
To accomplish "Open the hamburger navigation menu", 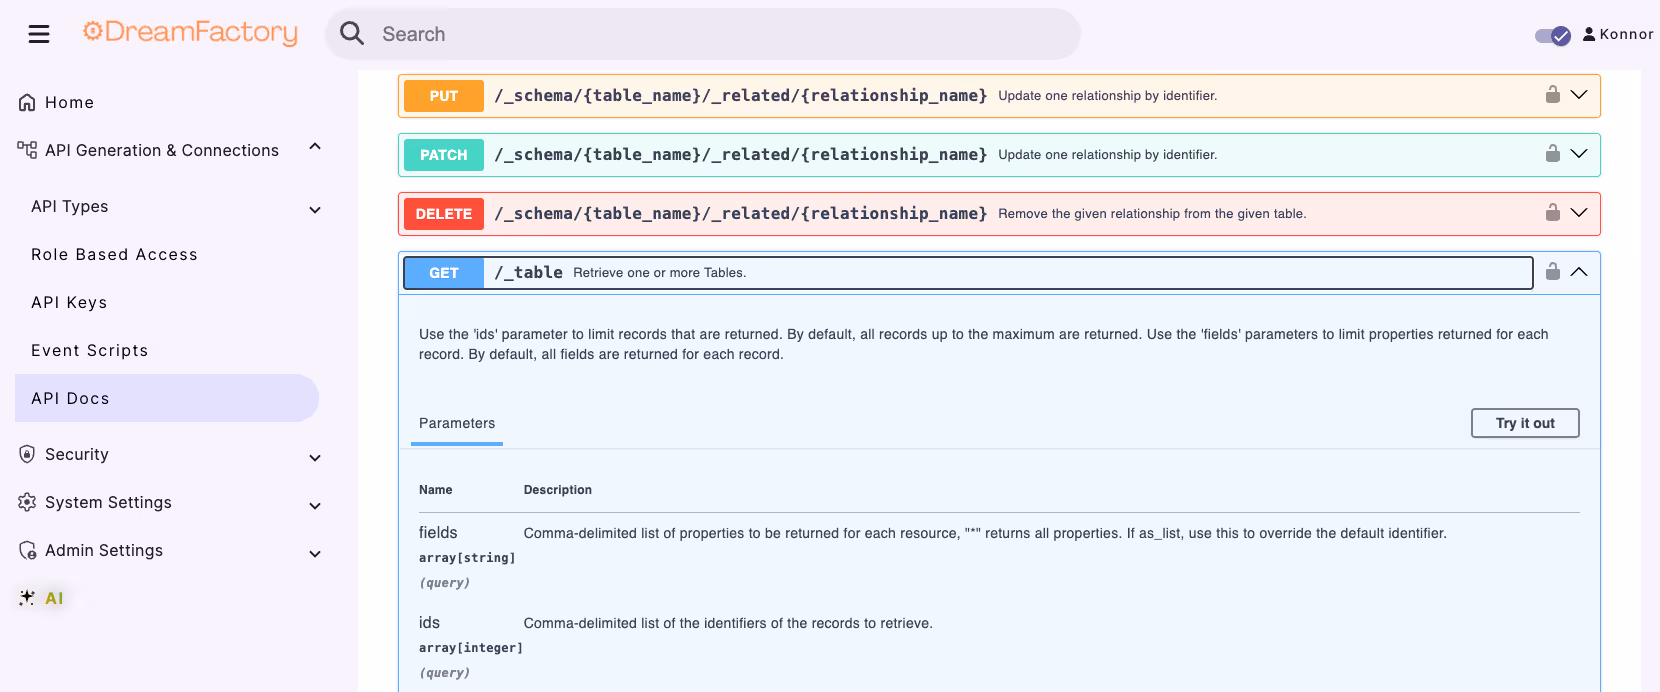I will [39, 34].
